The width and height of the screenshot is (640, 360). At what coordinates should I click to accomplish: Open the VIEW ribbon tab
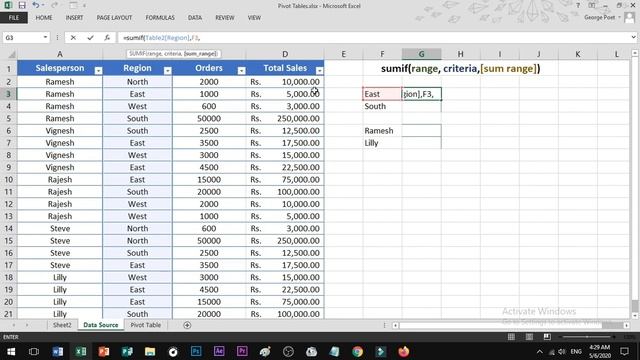click(x=254, y=18)
